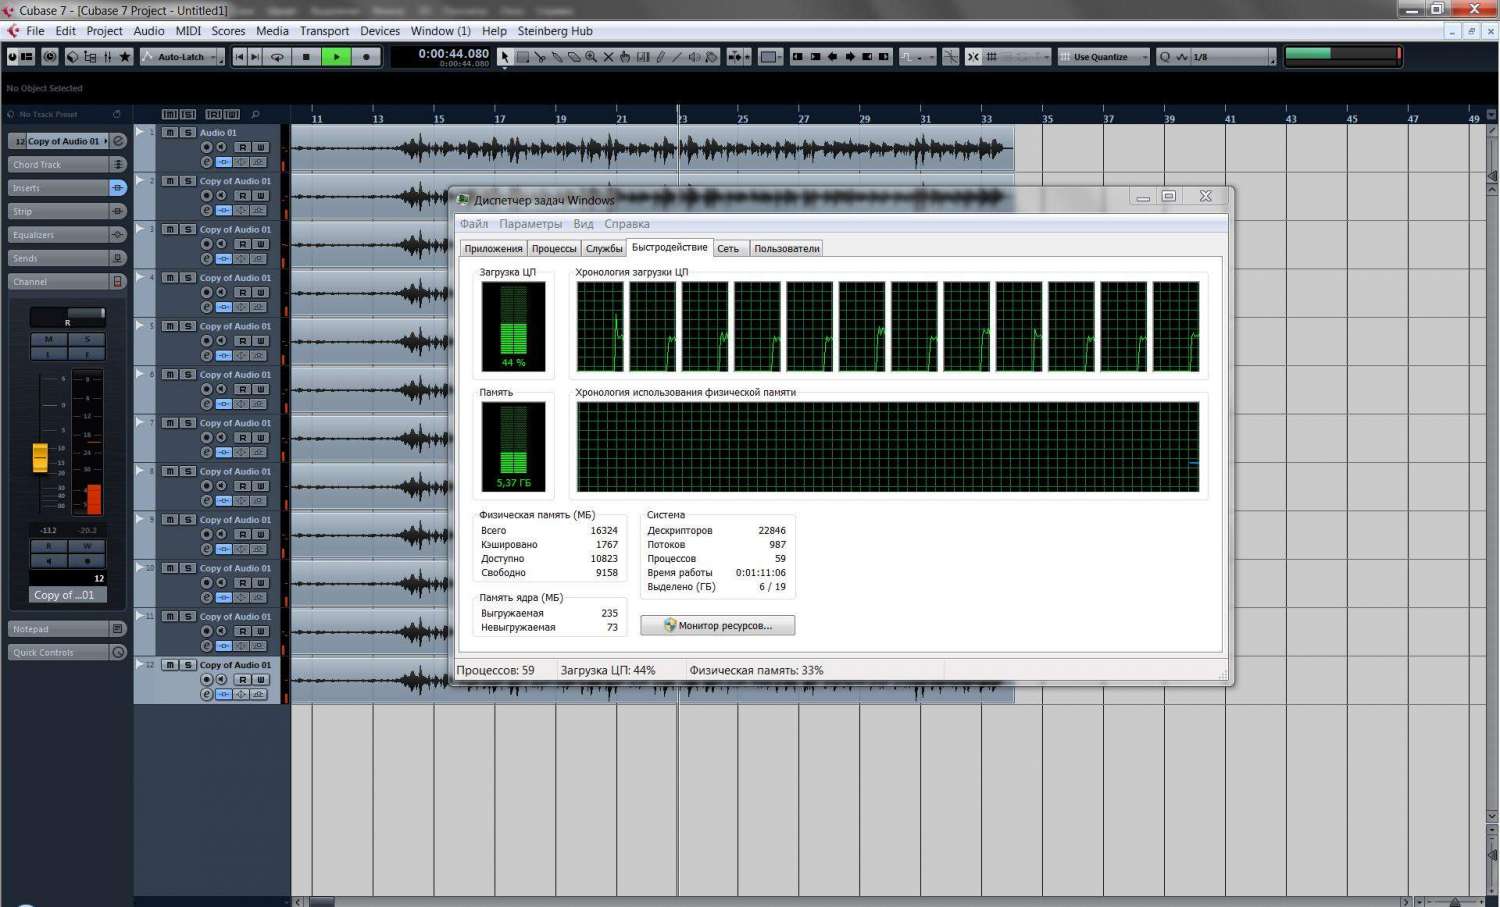Open the Transport menu
This screenshot has height=907, width=1500.
324,31
